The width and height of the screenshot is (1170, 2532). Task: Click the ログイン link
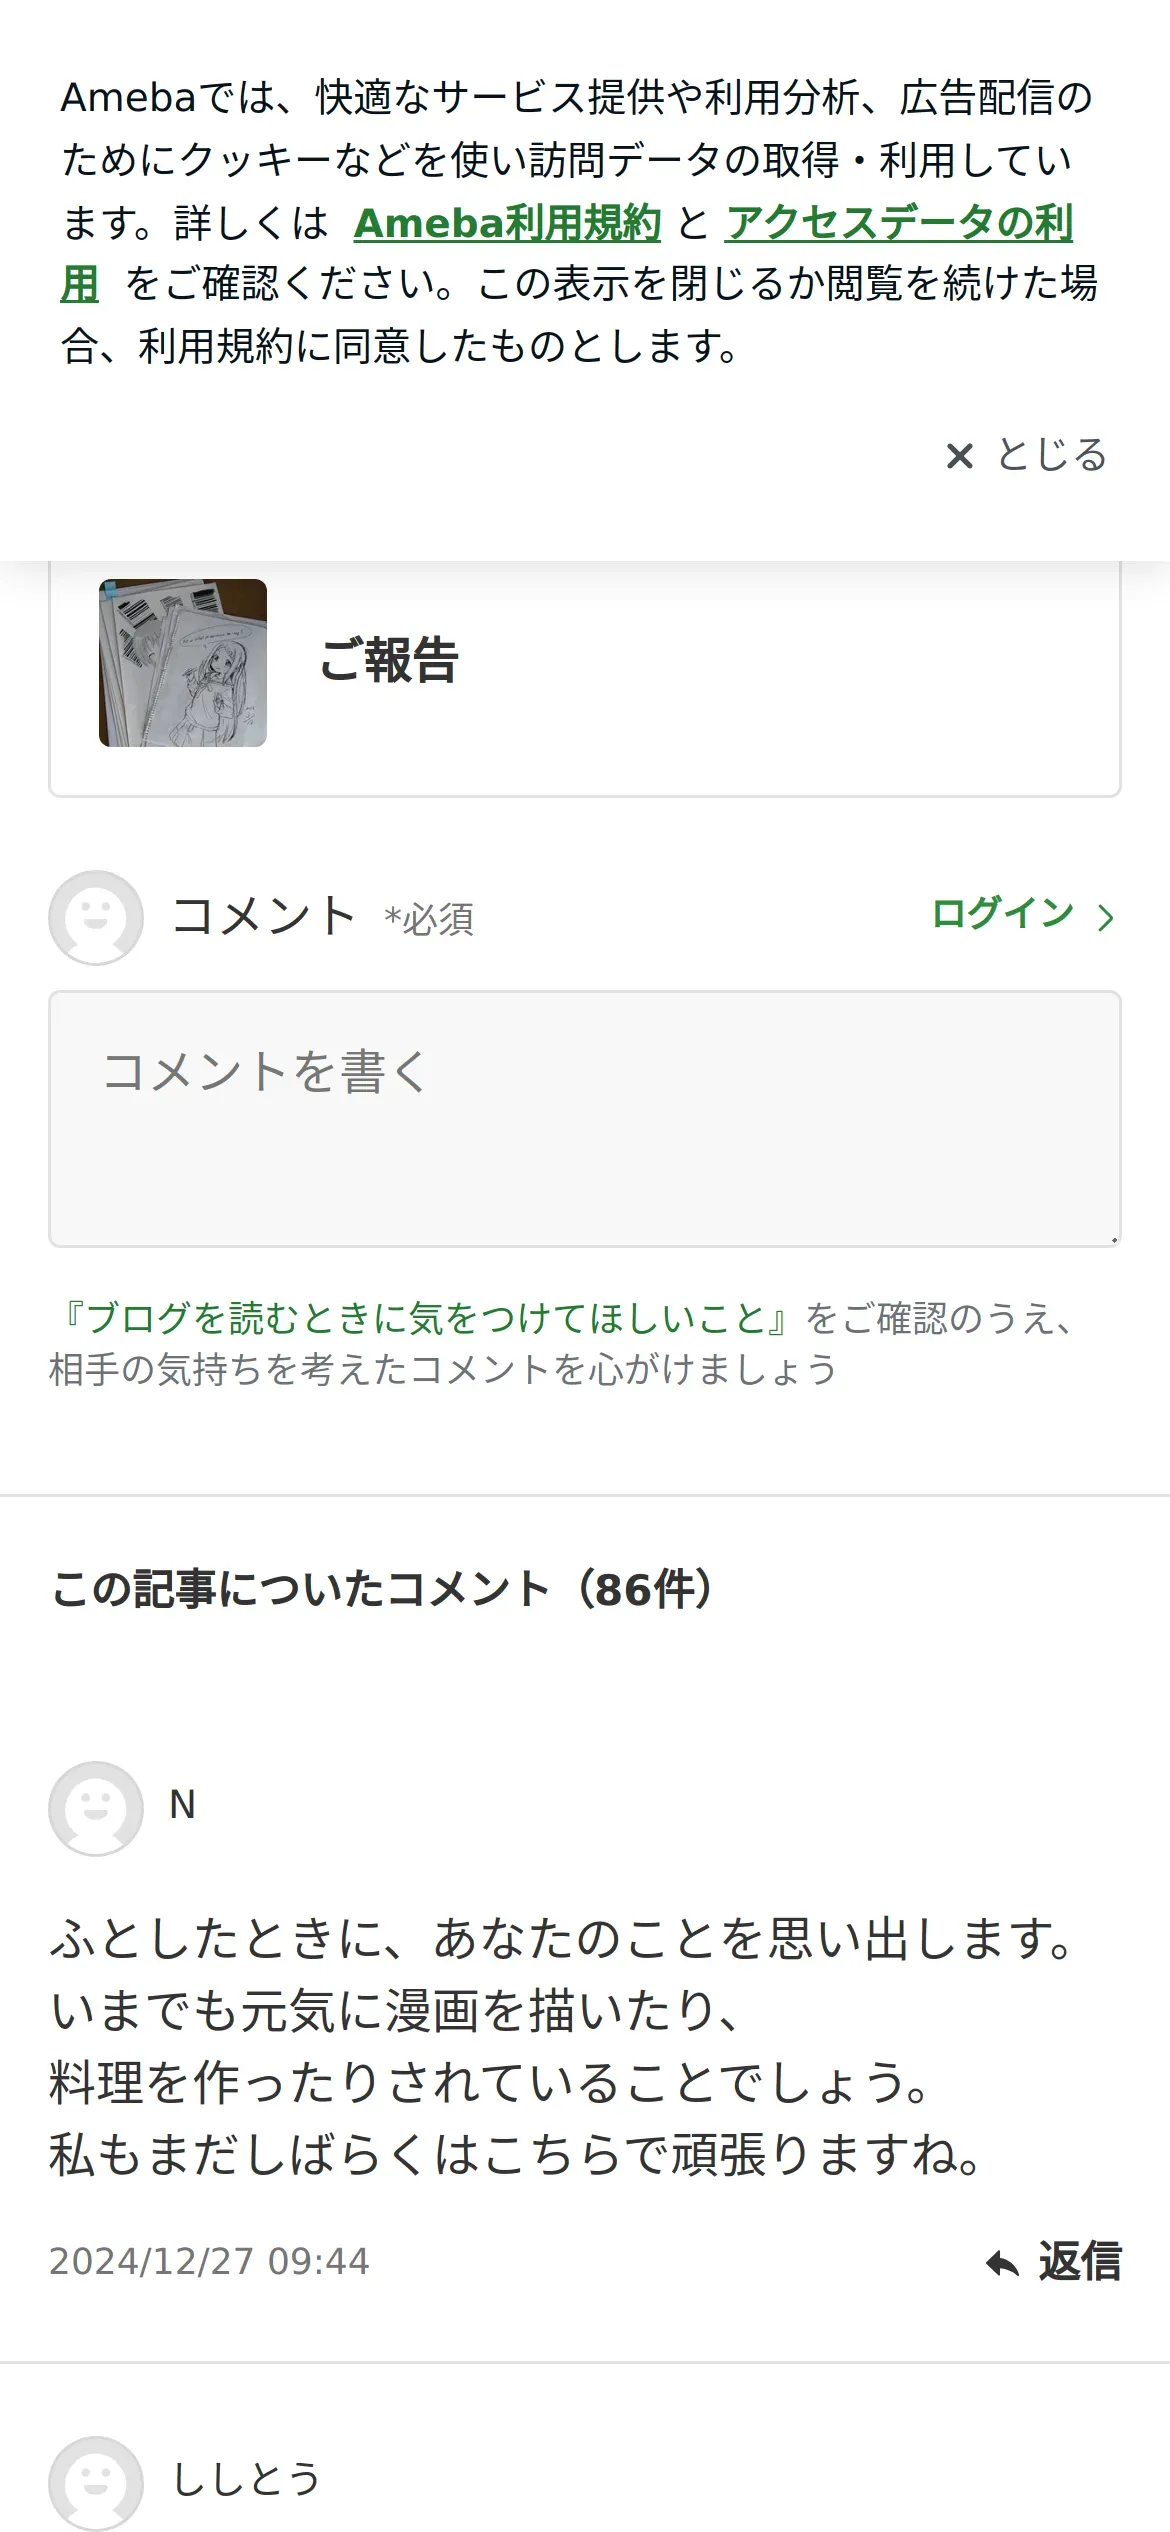1002,914
